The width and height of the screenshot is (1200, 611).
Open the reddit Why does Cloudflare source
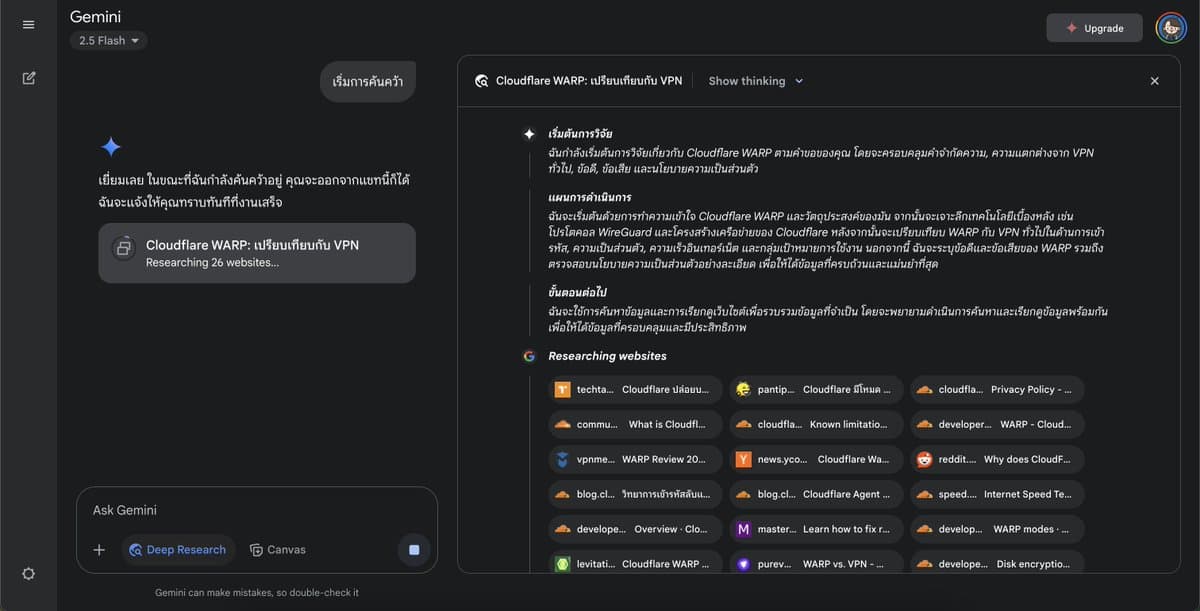[x=997, y=459]
